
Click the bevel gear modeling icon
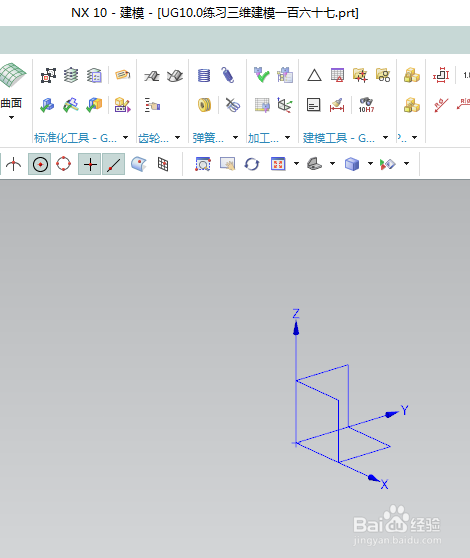tap(175, 75)
